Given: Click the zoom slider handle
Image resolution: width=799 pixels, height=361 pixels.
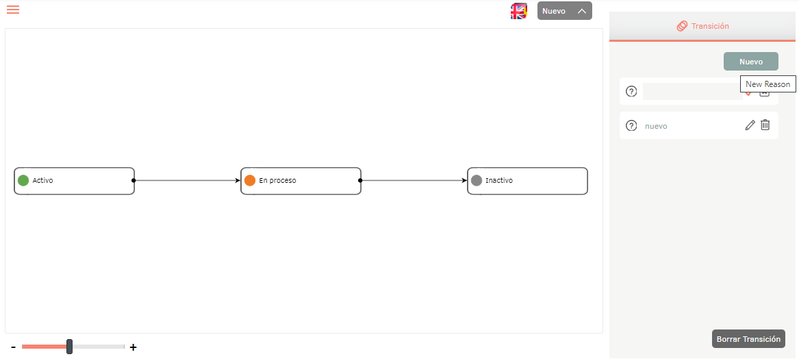Looking at the screenshot, I should 69,347.
